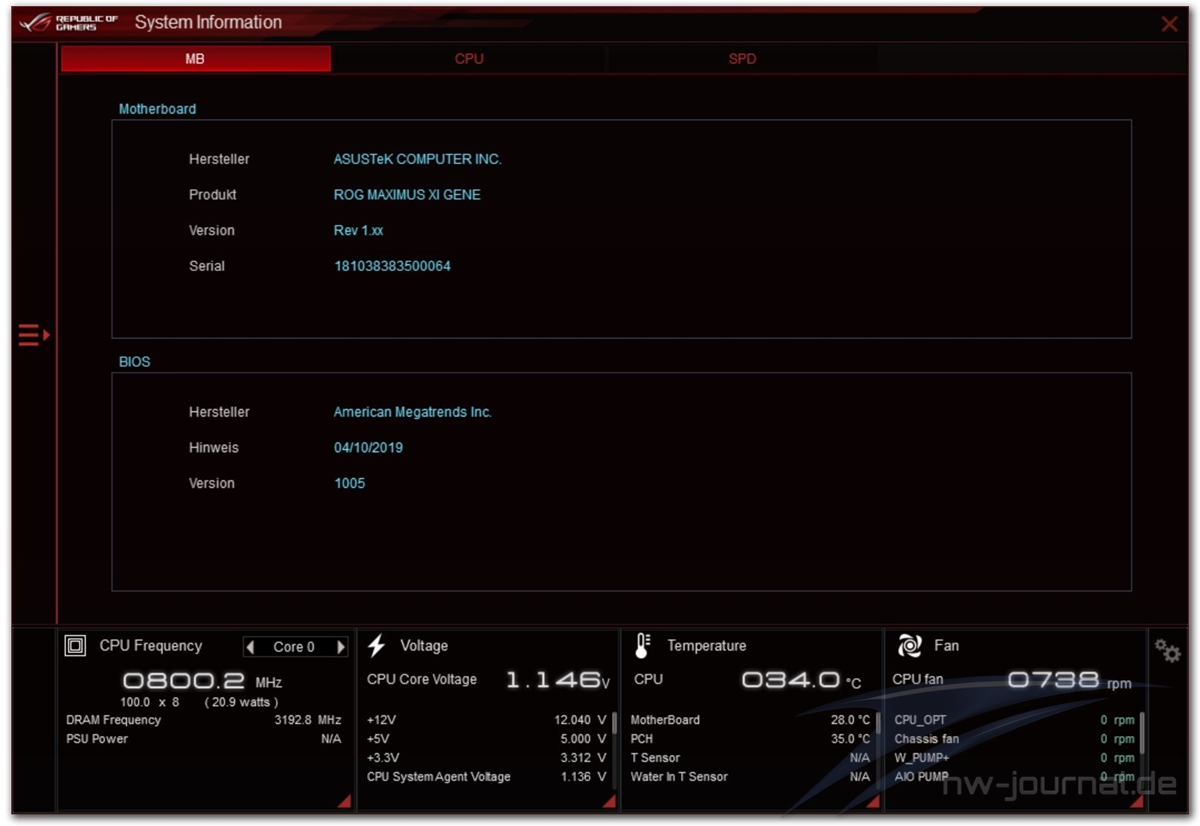The width and height of the screenshot is (1200, 826).
Task: Select previous core with left arrow
Action: (x=251, y=647)
